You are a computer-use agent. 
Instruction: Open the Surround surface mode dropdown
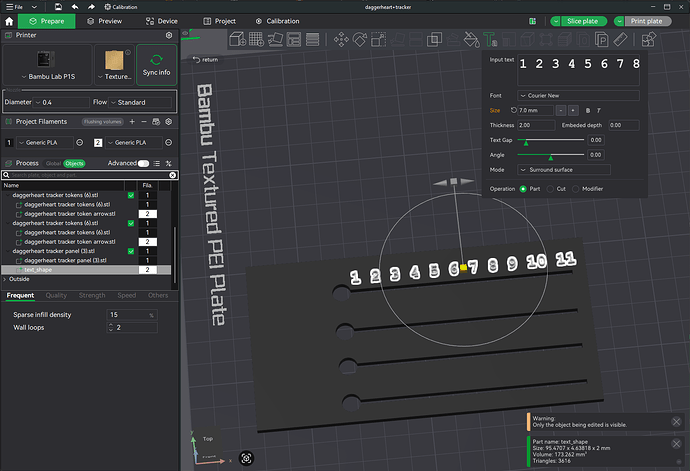point(564,170)
